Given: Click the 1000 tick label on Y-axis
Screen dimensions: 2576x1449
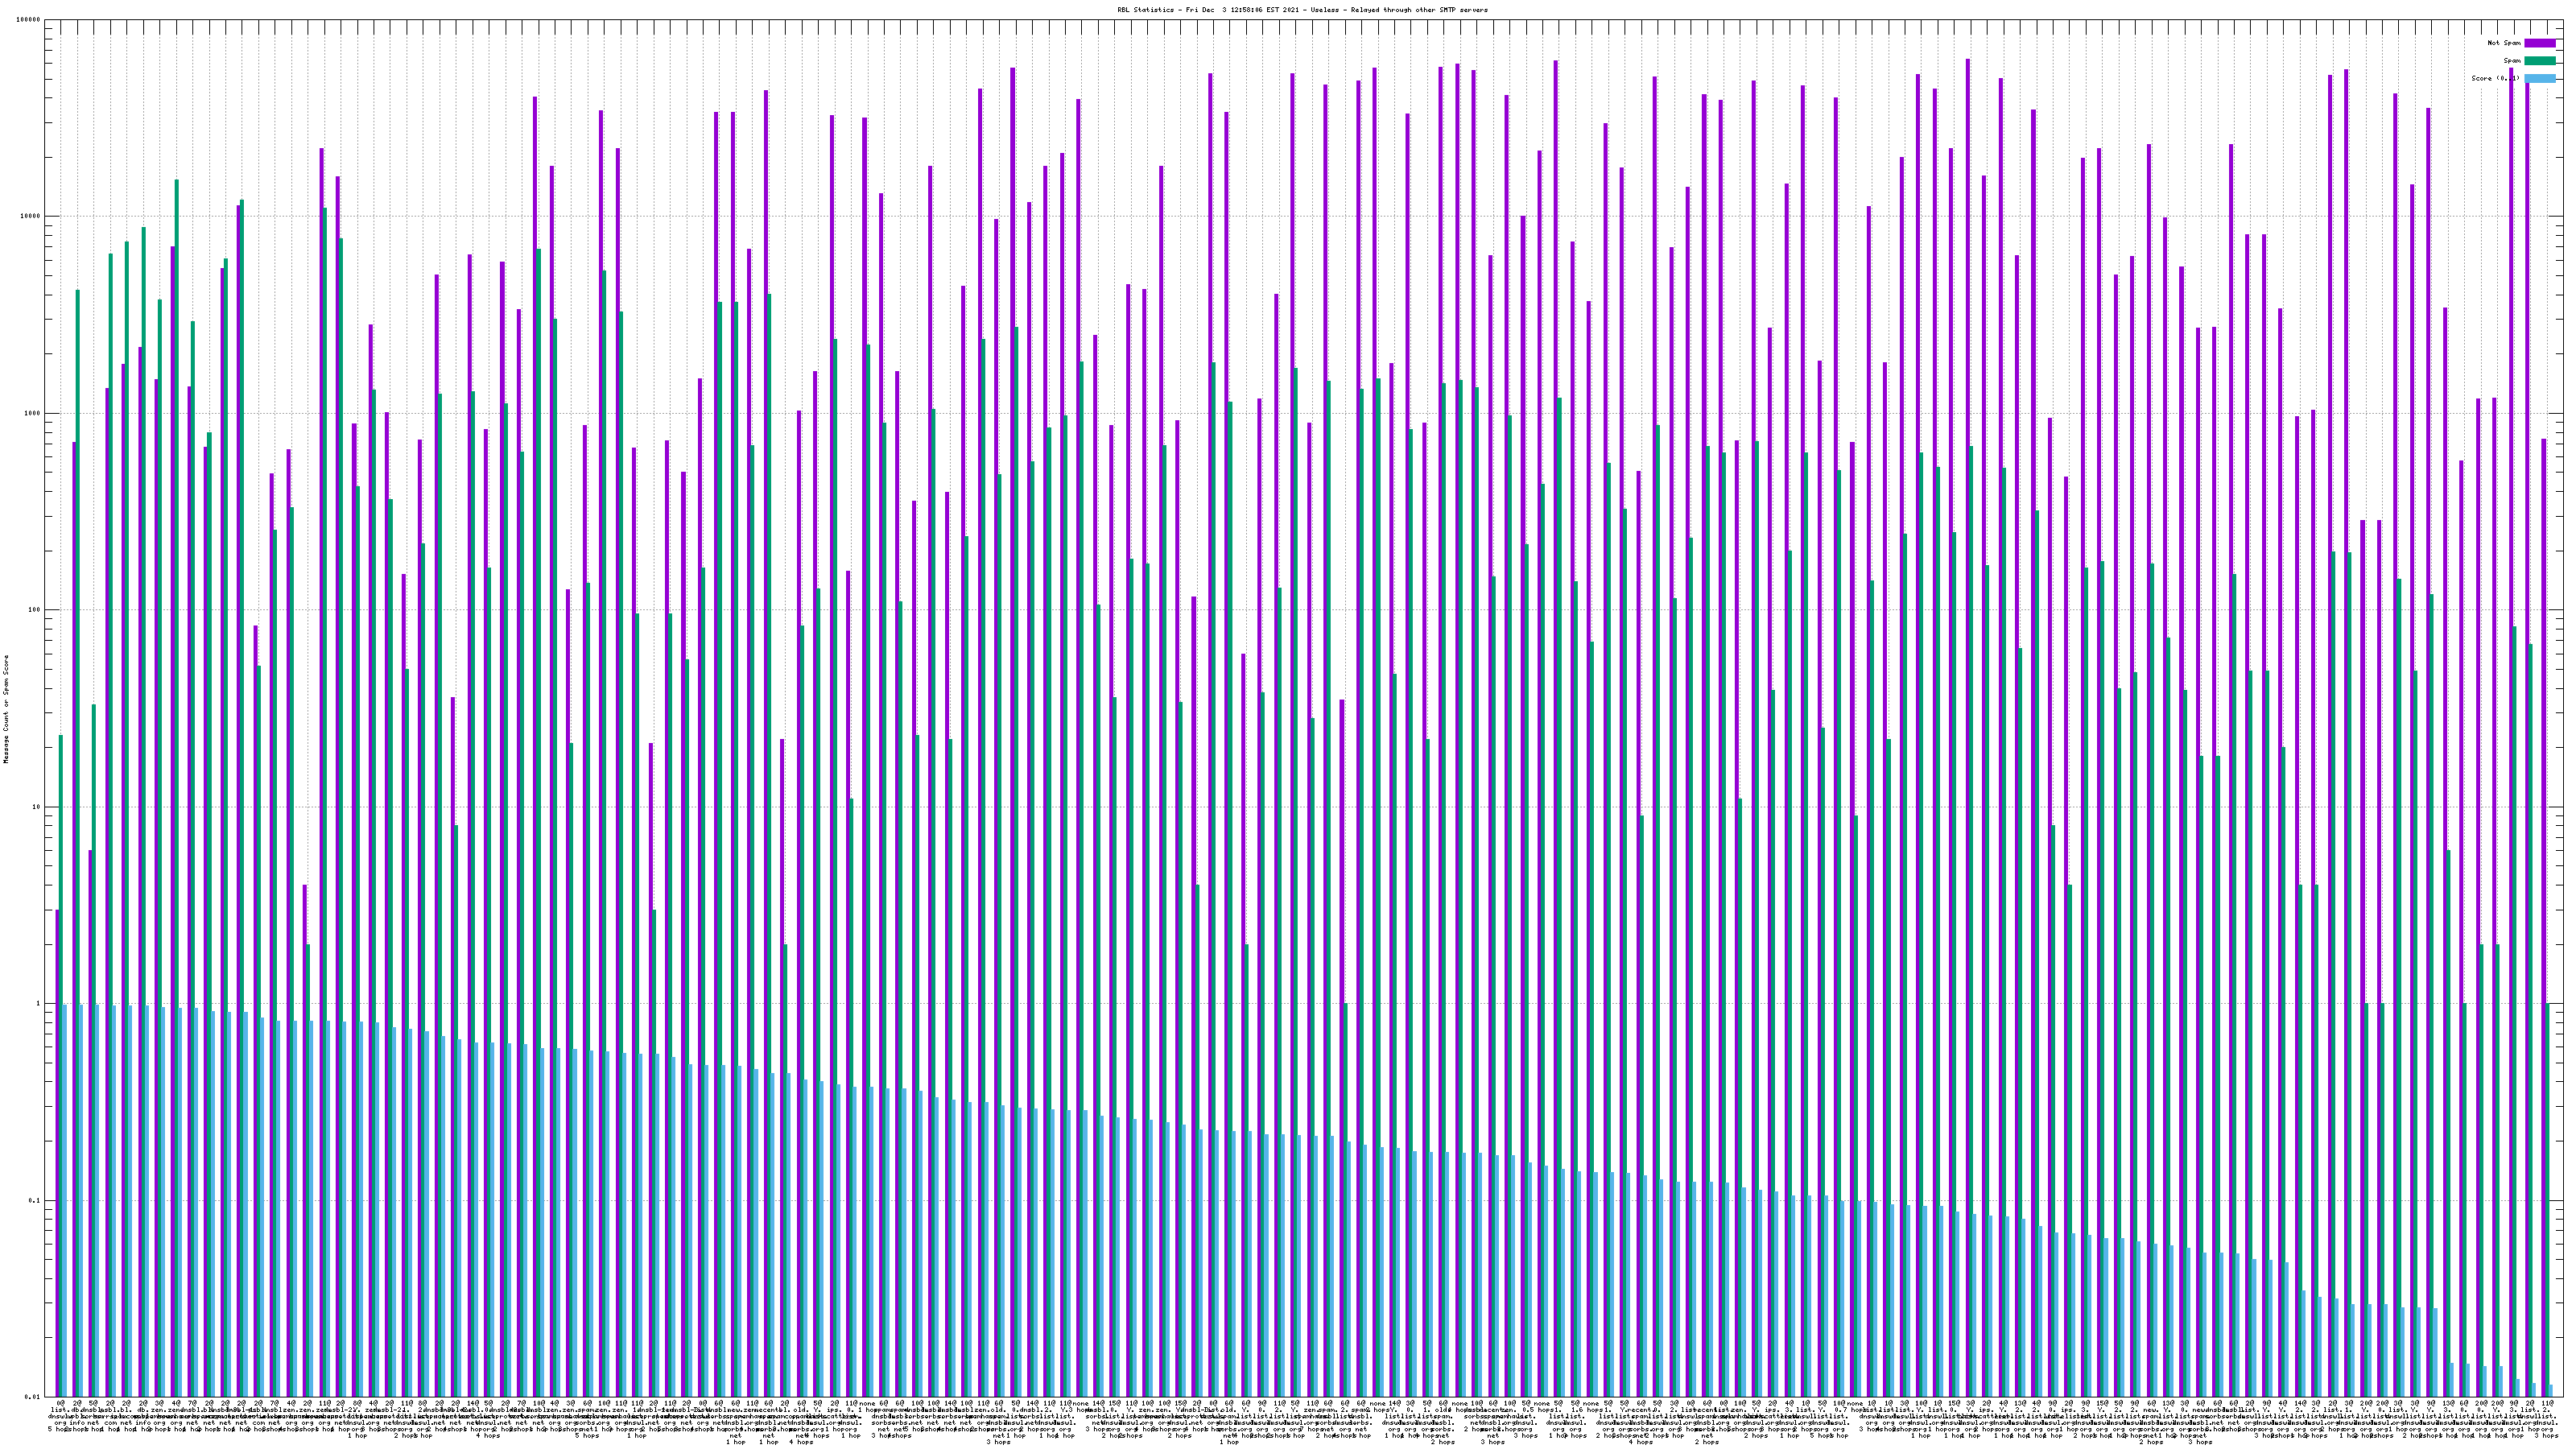Looking at the screenshot, I should (33, 413).
